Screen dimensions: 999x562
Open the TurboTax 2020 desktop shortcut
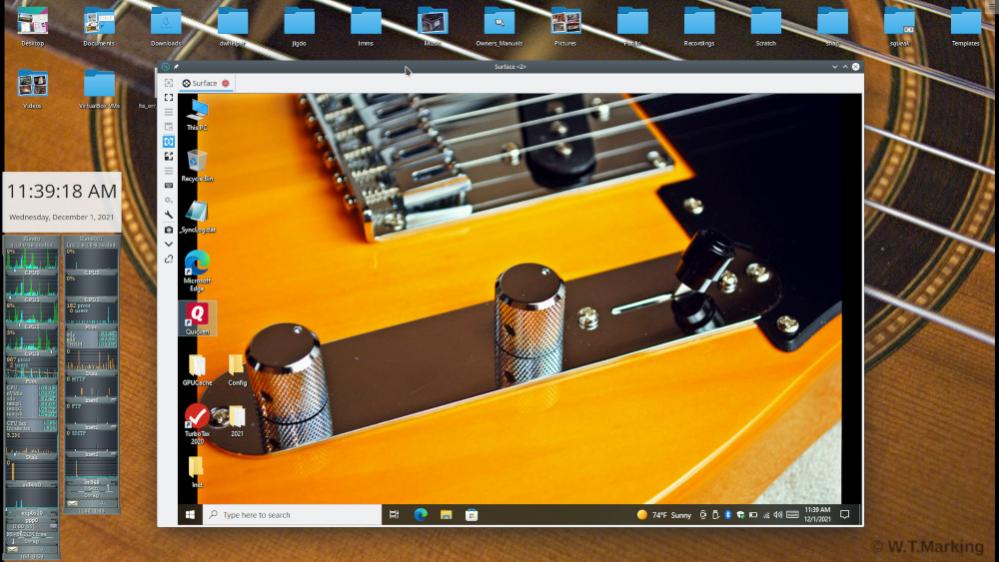(197, 420)
